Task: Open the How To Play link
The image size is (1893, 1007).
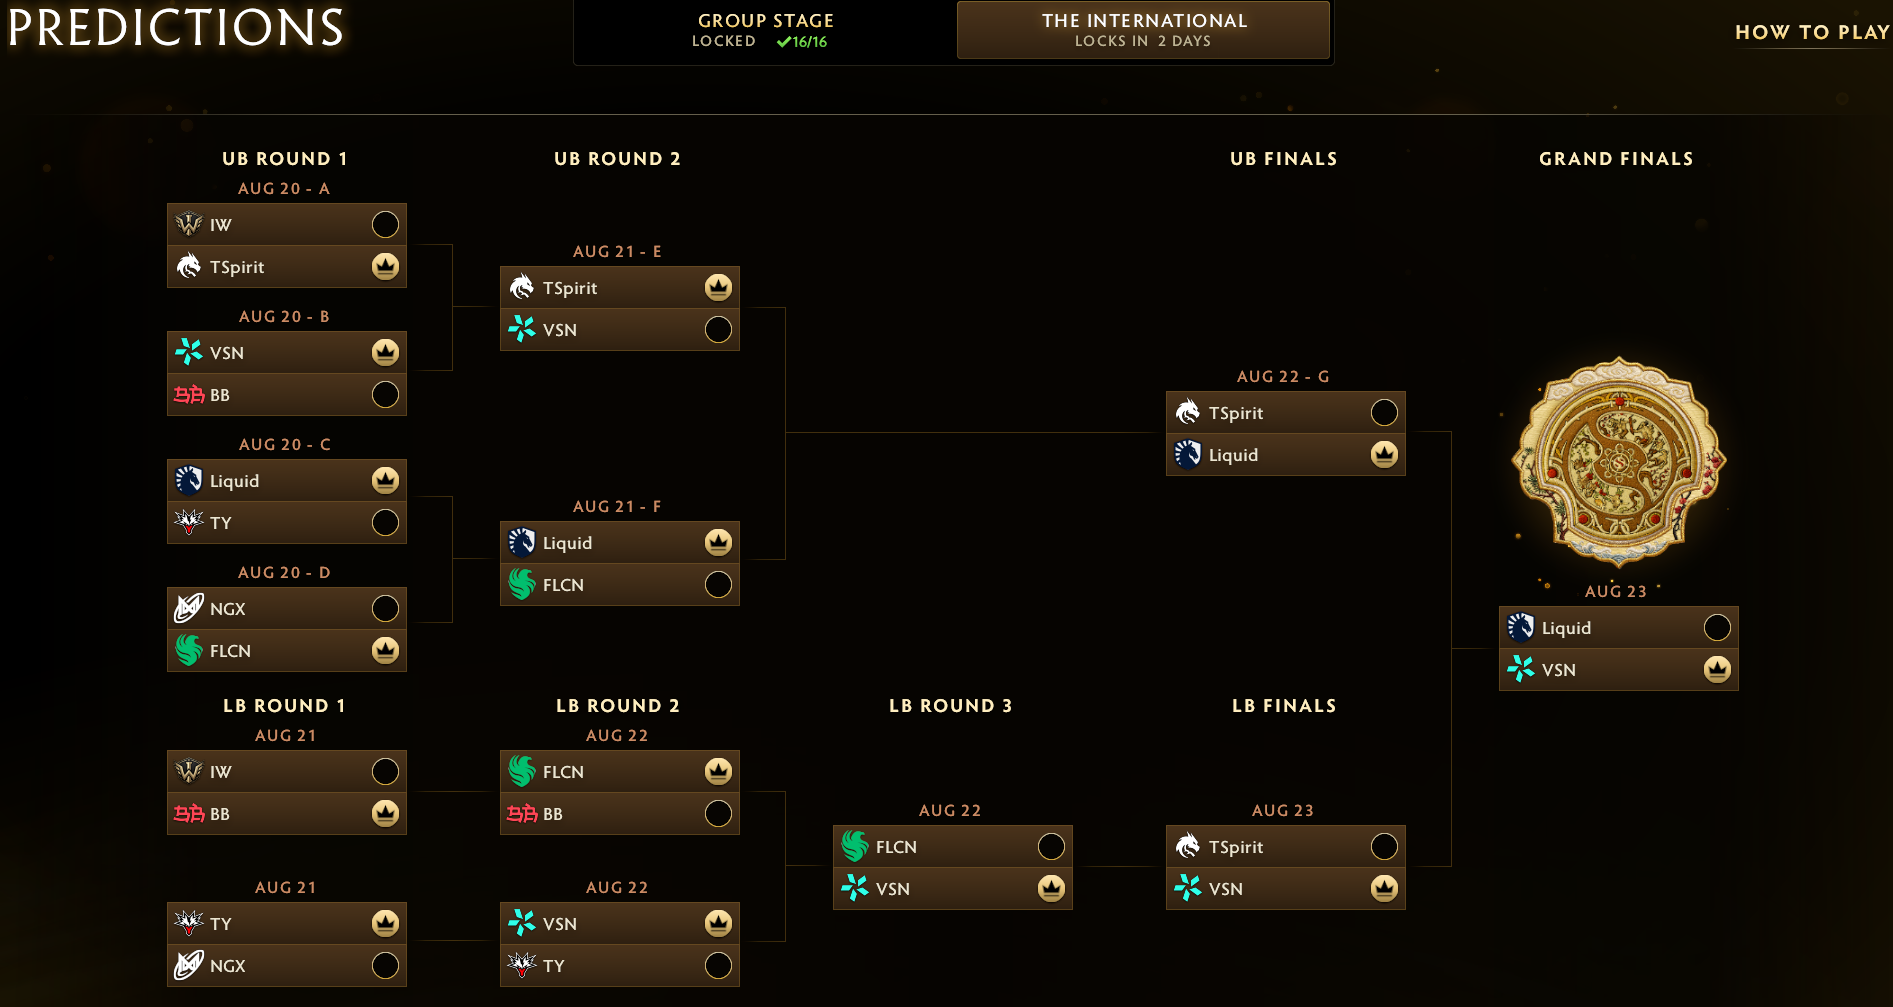Action: pos(1812,32)
